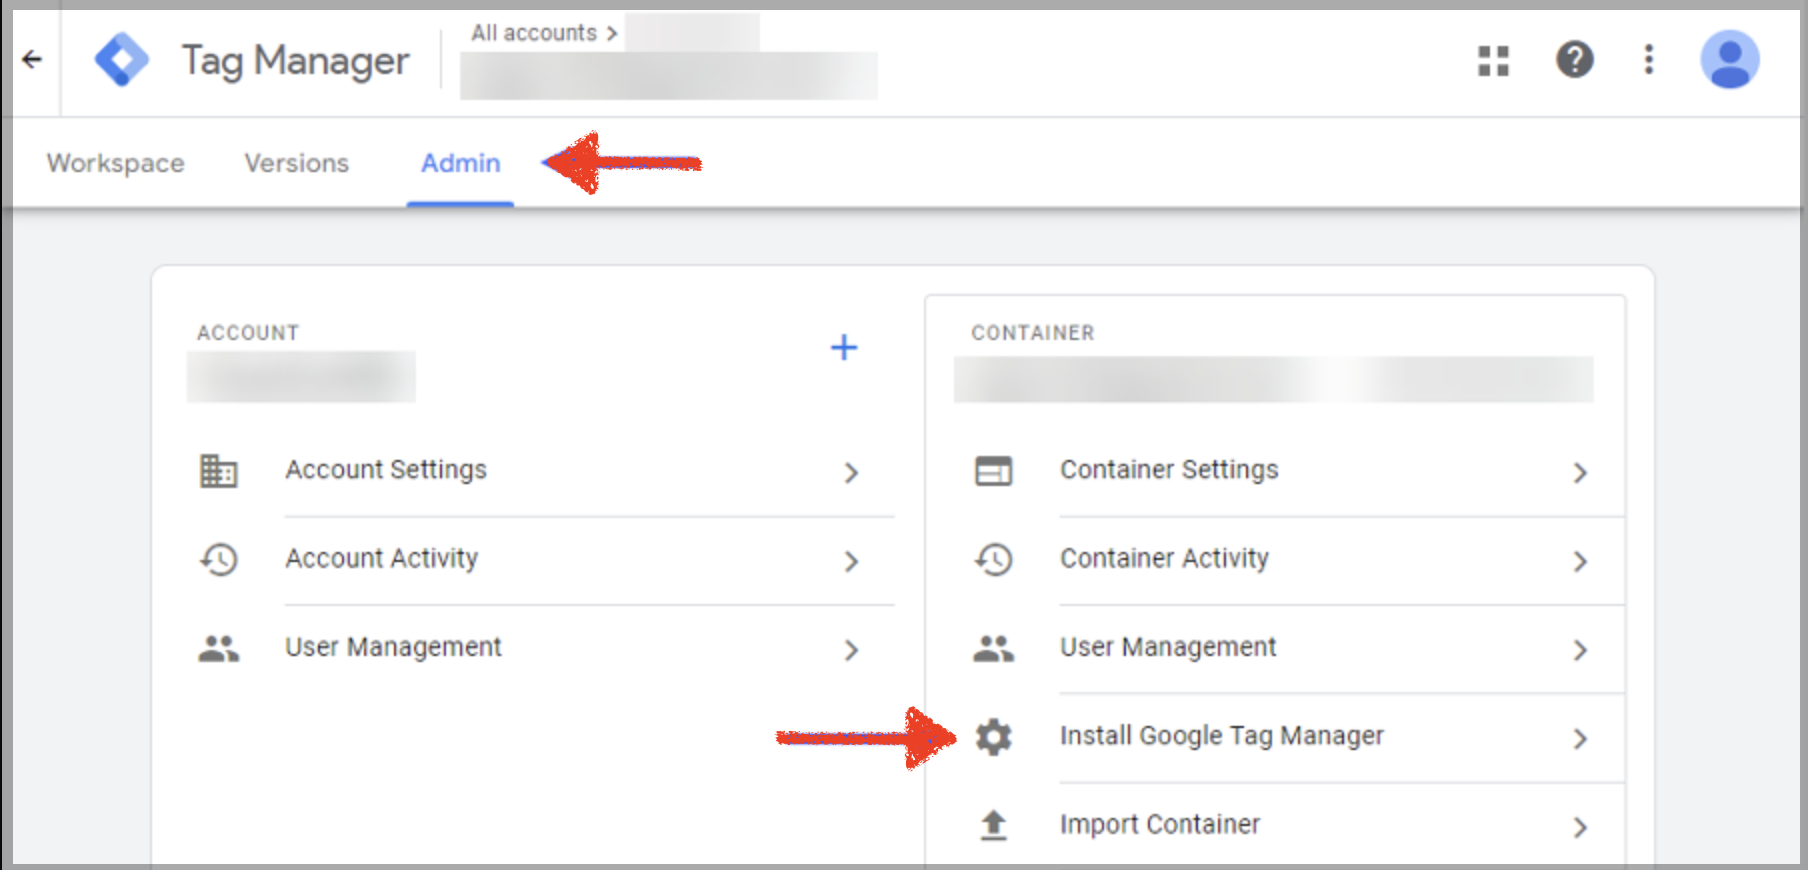Click the Container Settings window icon
The width and height of the screenshot is (1808, 870).
point(993,470)
